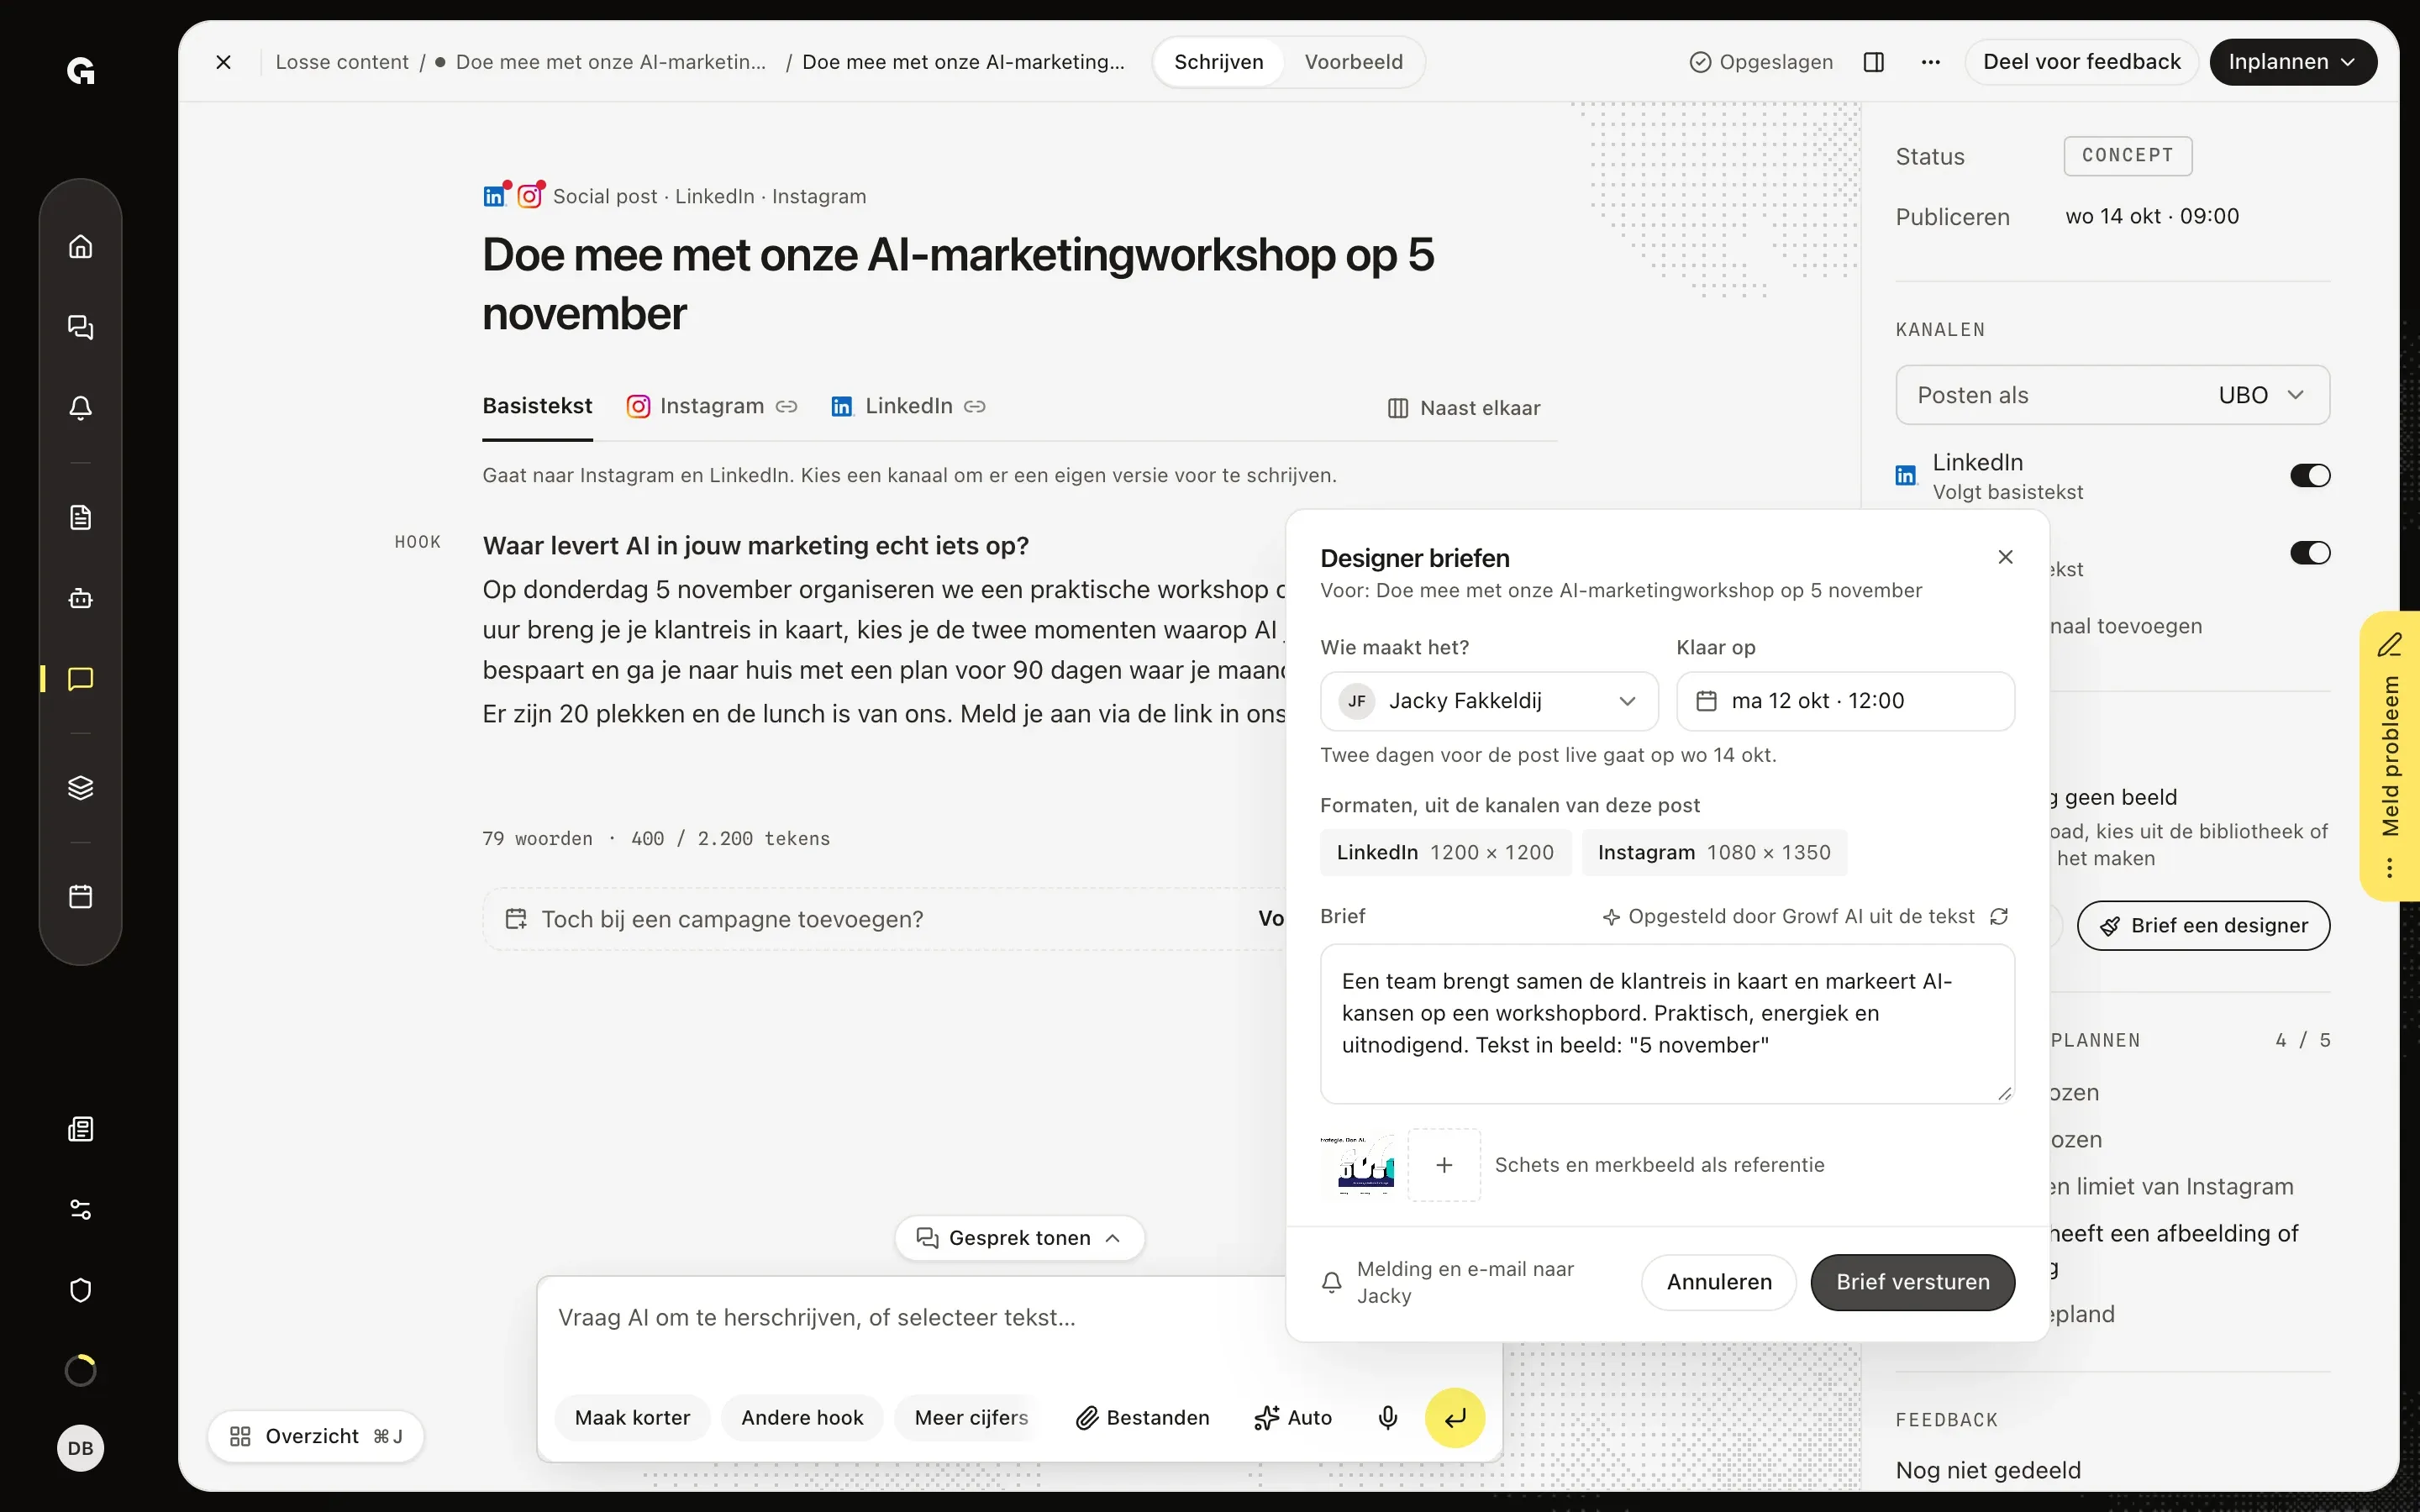Open the Klaar op date picker

click(x=1845, y=701)
